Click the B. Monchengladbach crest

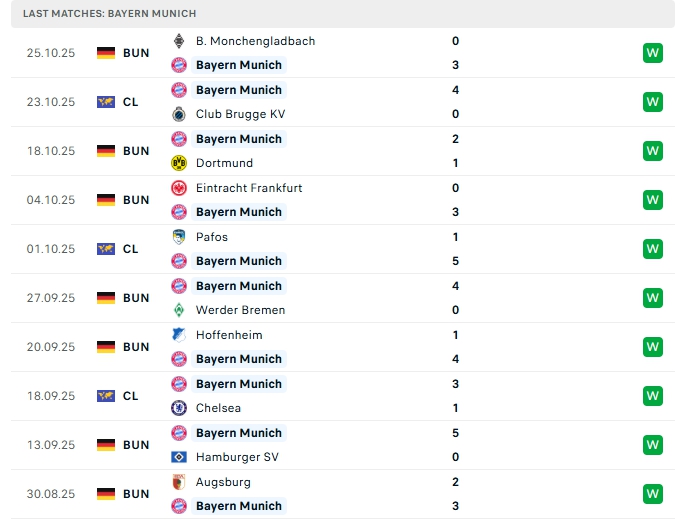coord(179,41)
